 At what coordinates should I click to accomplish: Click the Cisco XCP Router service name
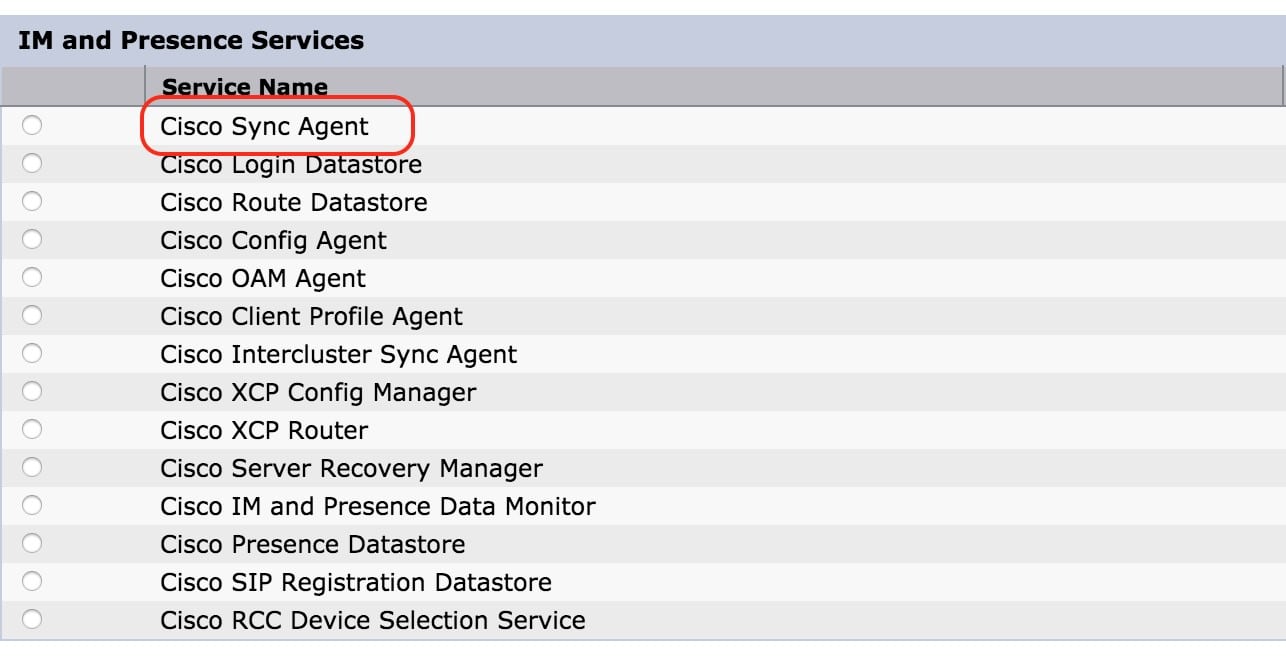(x=264, y=430)
